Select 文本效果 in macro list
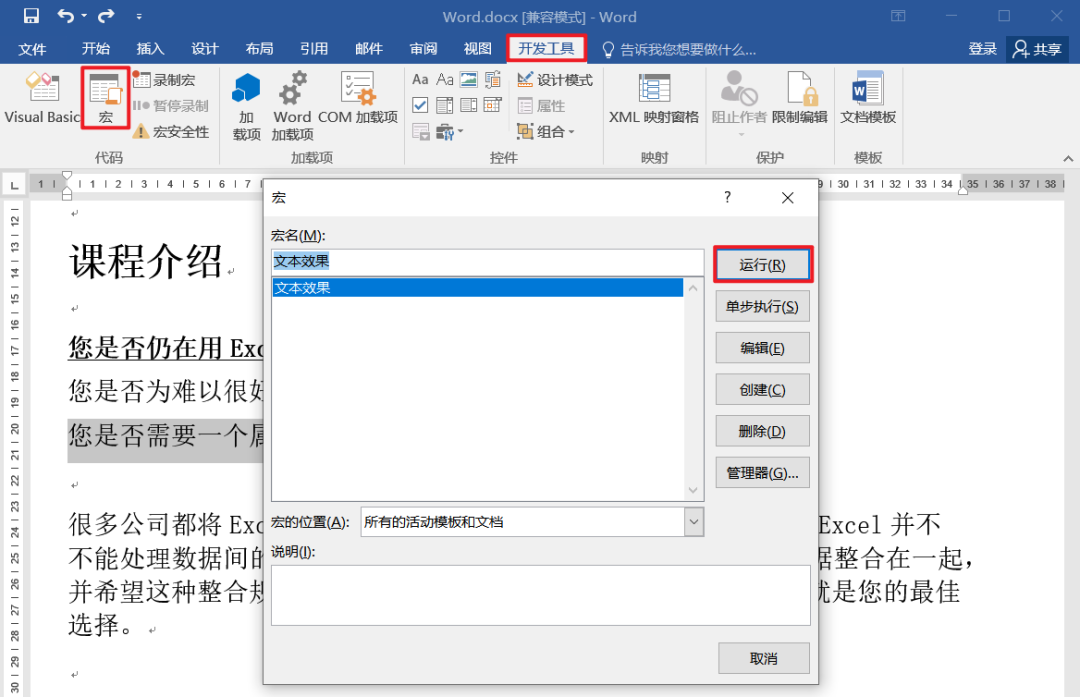The image size is (1080, 697). pos(477,288)
